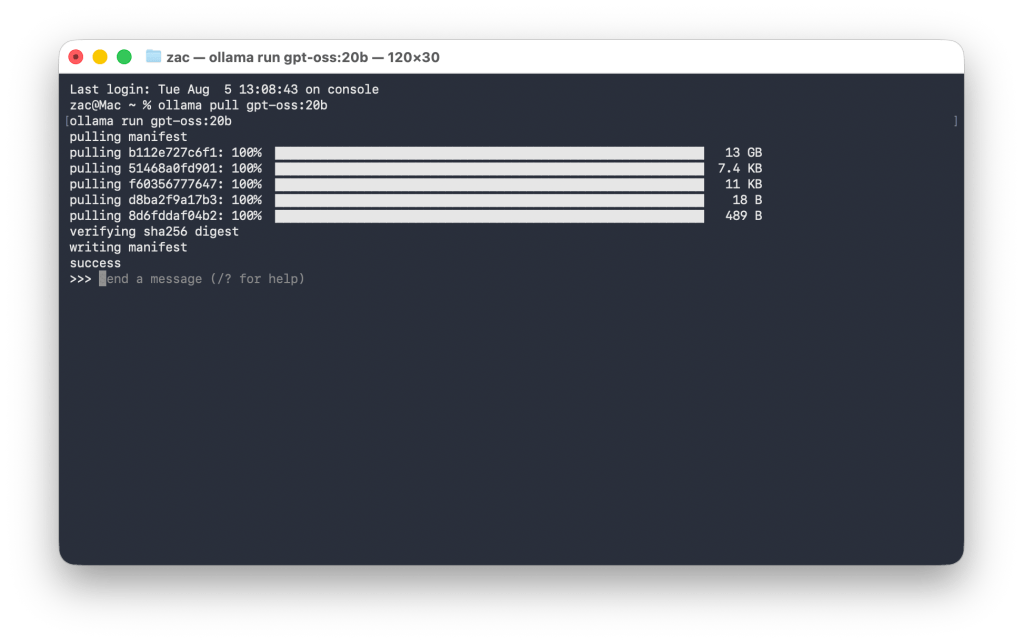
Task: Click the progress bar for layer 51468a0fd901
Action: tap(489, 169)
